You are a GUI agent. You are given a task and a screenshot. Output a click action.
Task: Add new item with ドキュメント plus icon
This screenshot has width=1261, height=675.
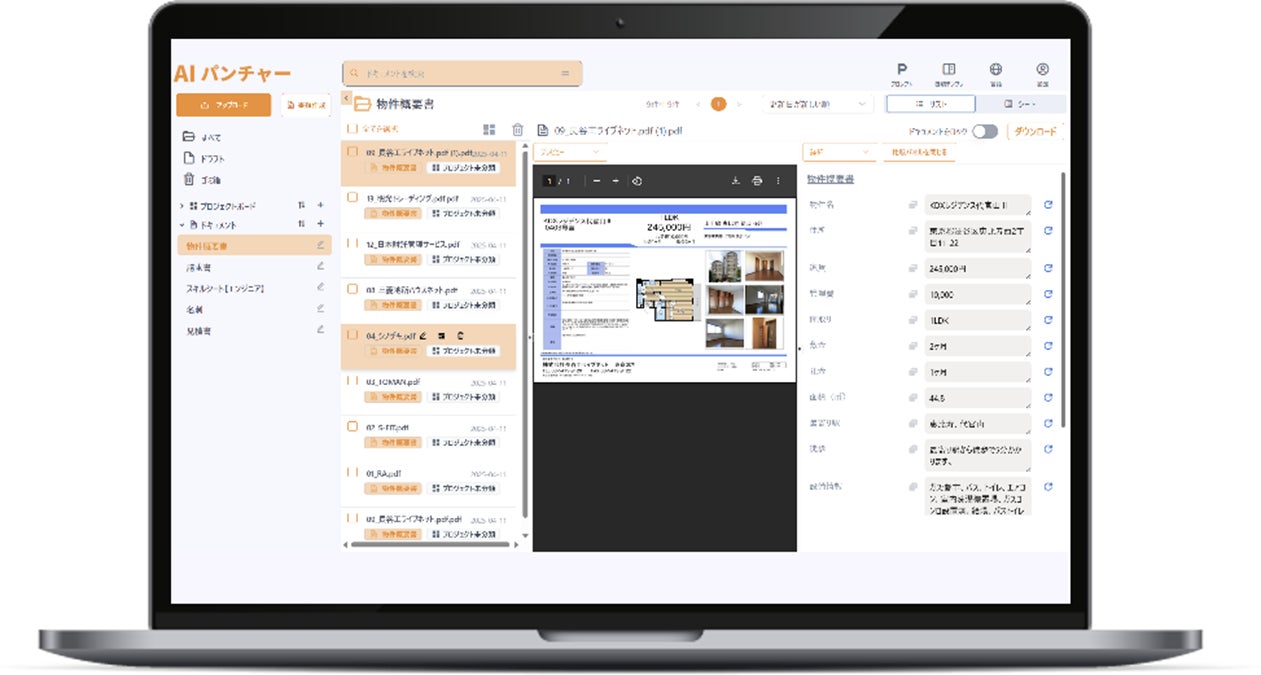click(x=320, y=224)
